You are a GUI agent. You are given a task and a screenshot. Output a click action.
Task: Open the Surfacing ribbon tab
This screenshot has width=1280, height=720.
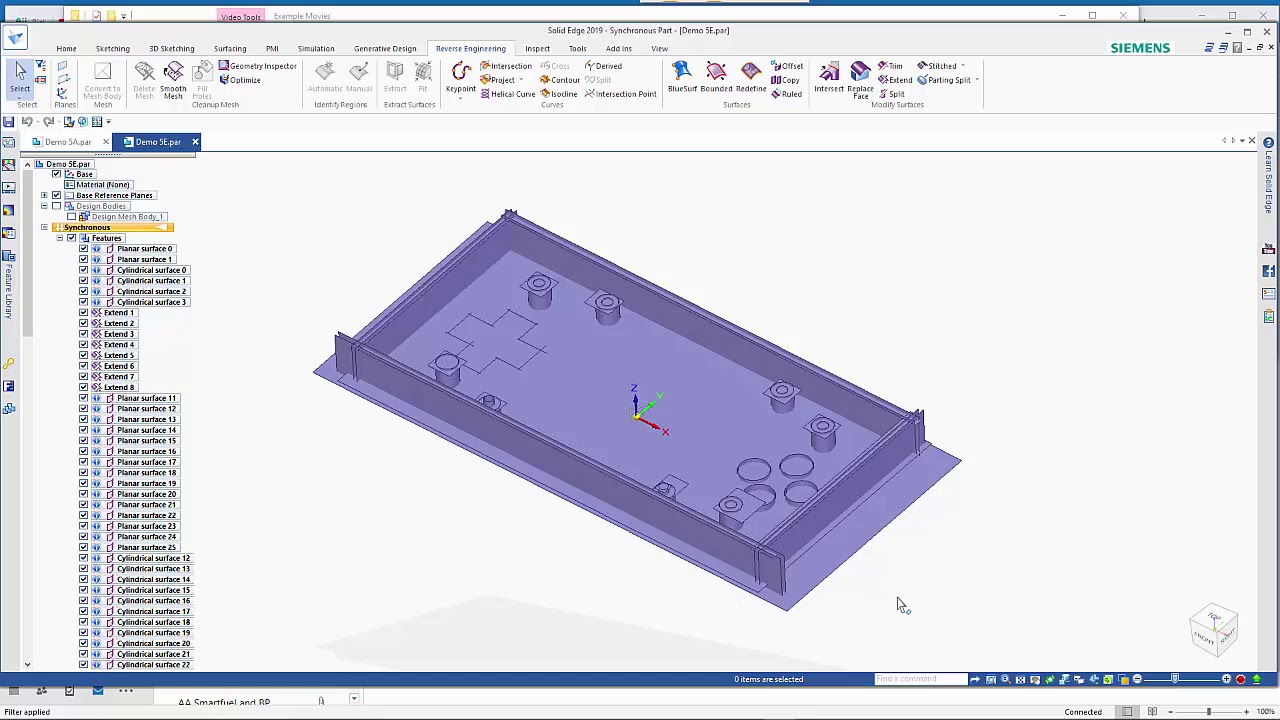click(230, 48)
